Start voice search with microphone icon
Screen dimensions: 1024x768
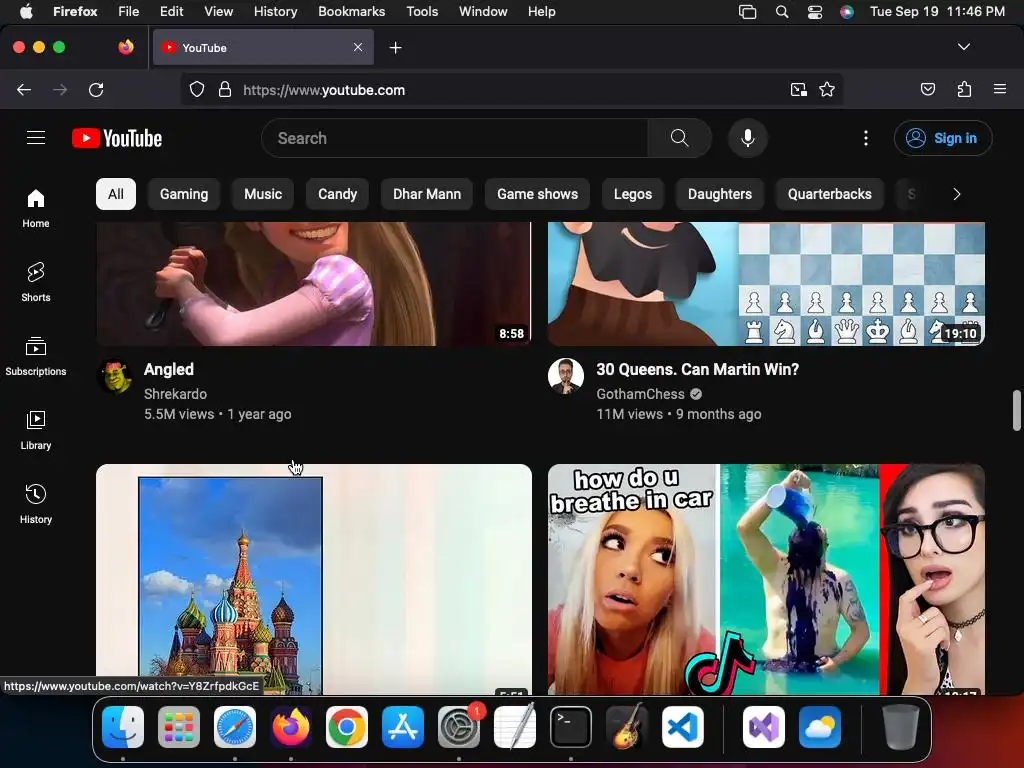tap(748, 138)
